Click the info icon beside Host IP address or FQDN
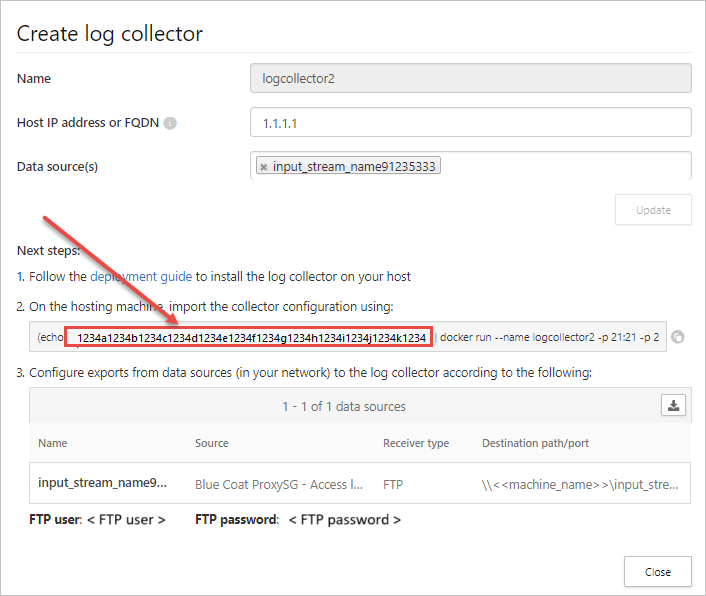This screenshot has width=706, height=596. 170,124
